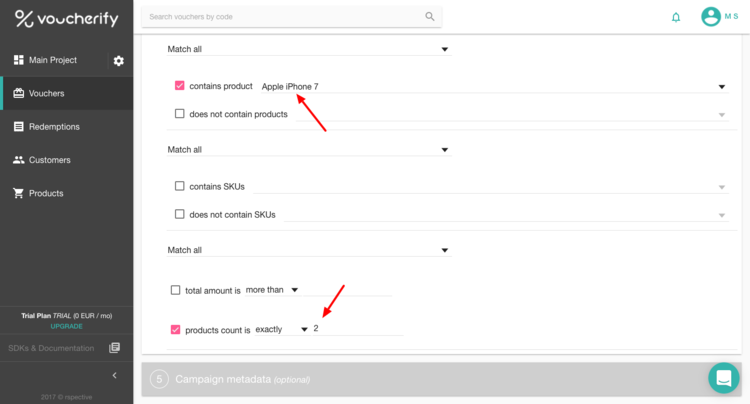Open the Customers section
The image size is (750, 404).
(51, 160)
